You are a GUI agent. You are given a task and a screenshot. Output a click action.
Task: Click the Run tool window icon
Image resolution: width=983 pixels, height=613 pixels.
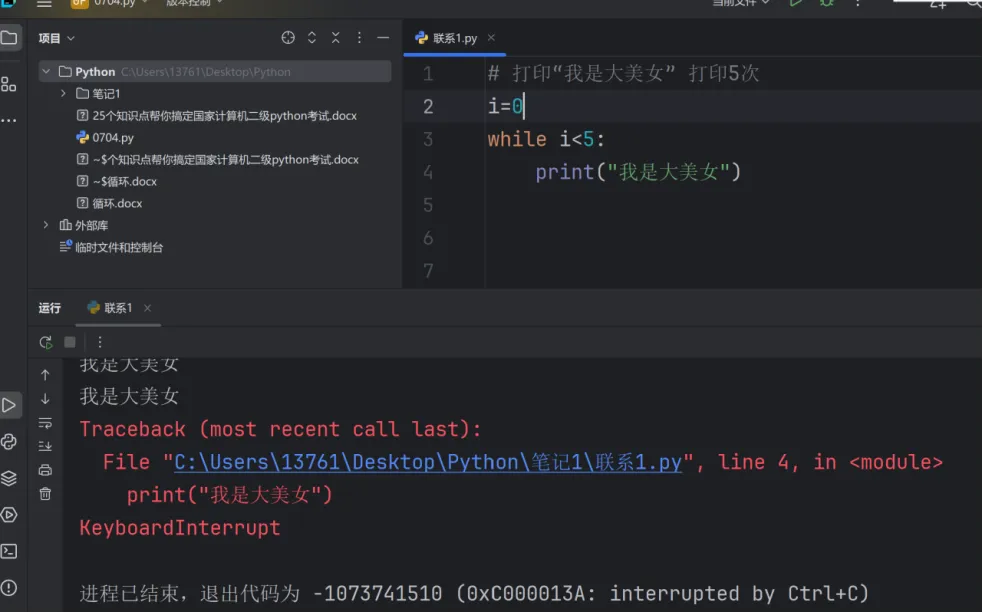9,405
